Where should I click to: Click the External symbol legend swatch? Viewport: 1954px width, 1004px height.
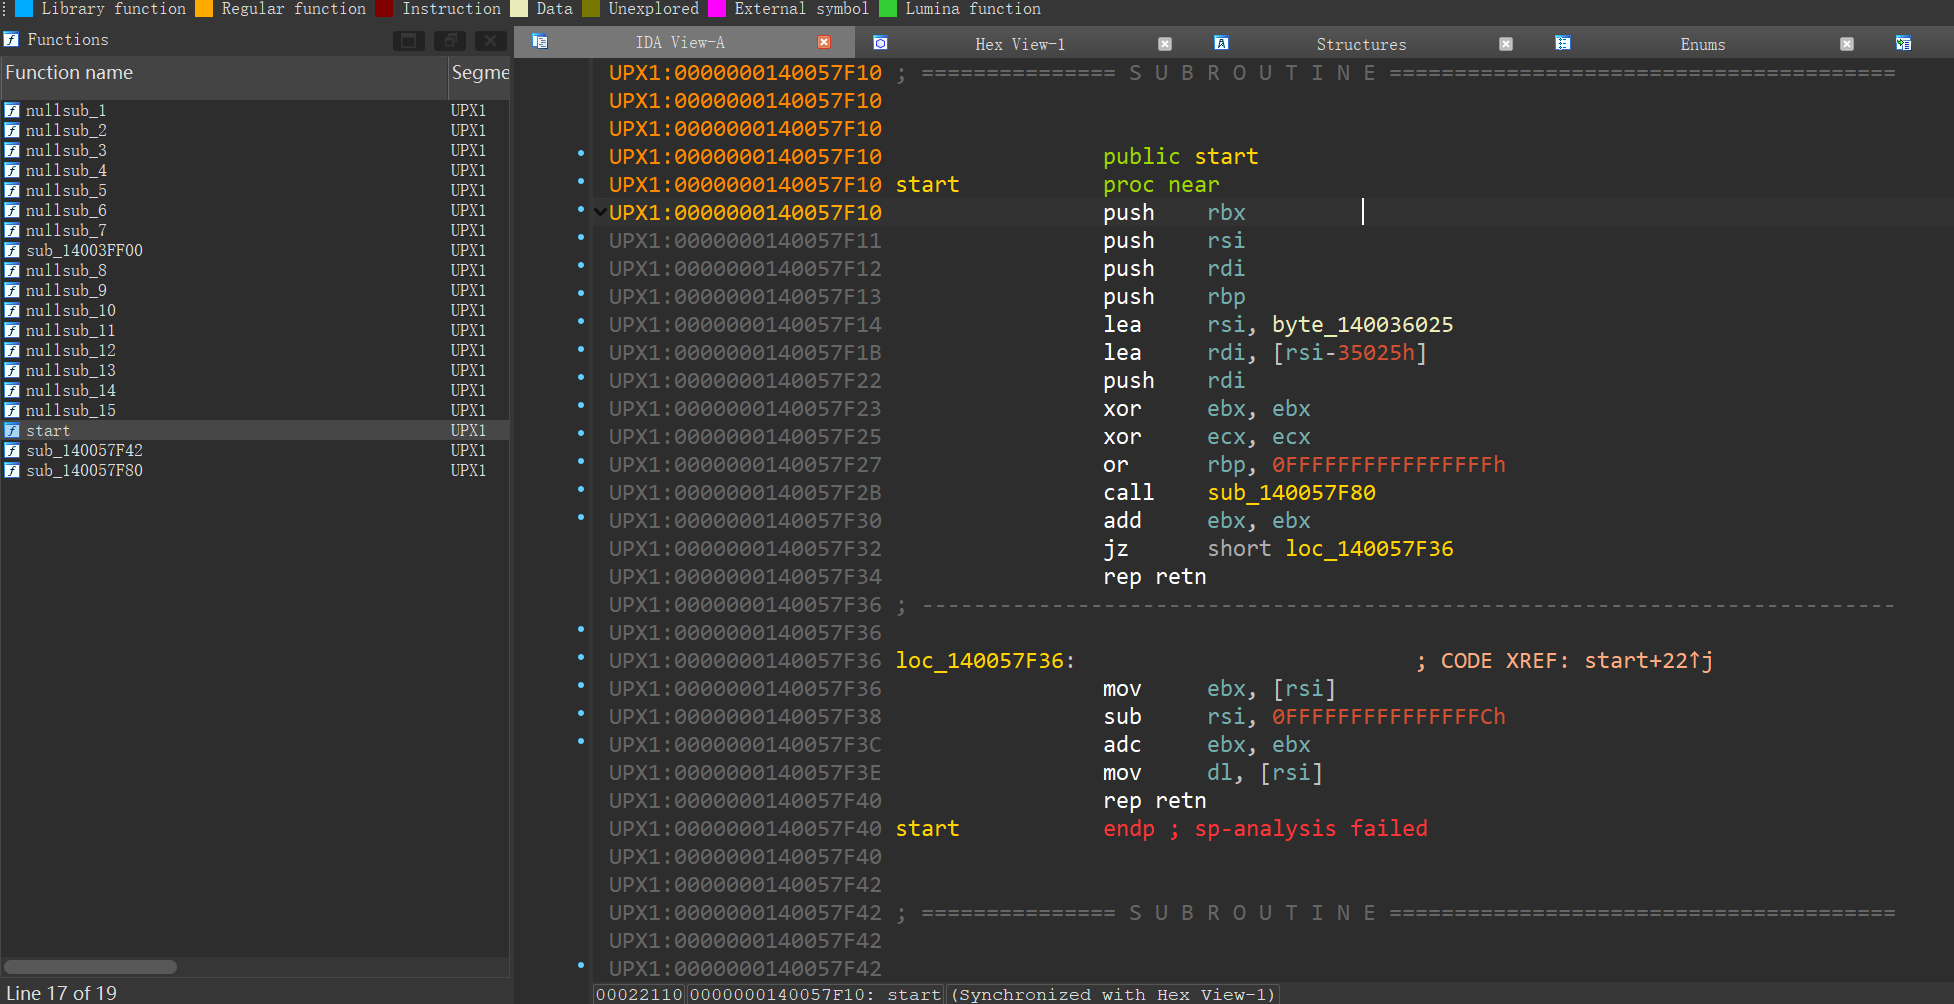coord(717,9)
